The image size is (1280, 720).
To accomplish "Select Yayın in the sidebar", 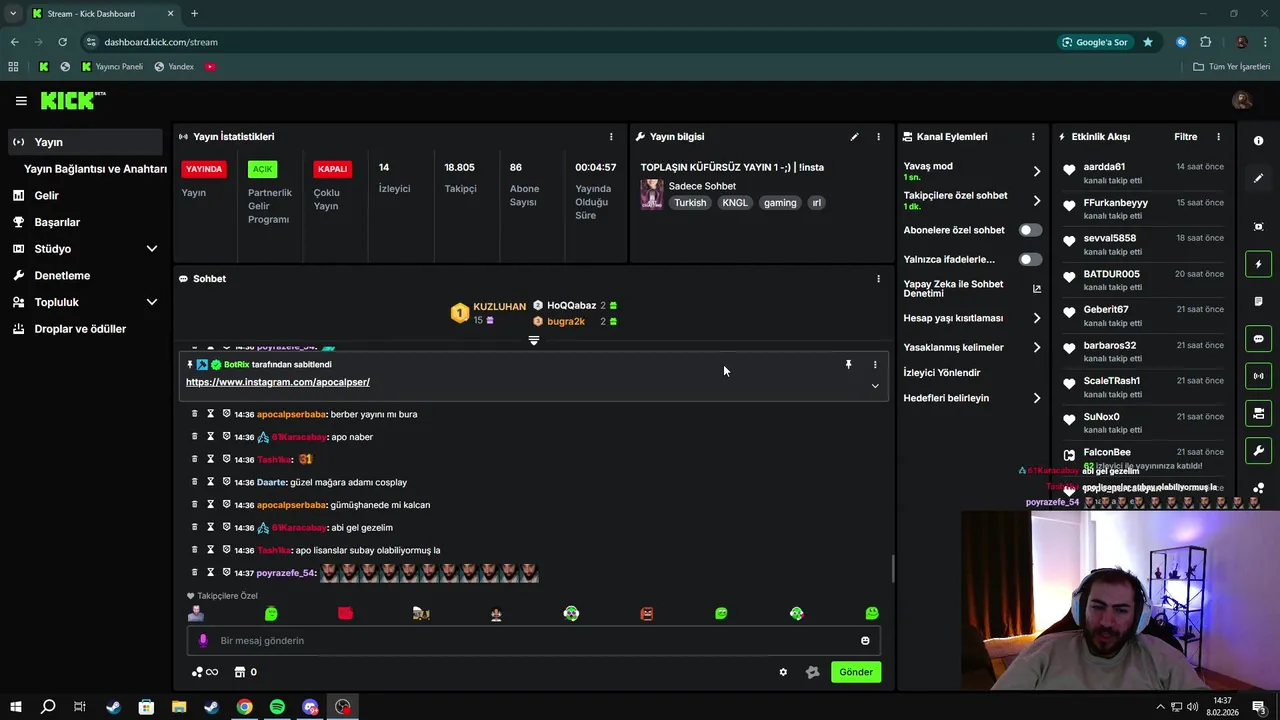I will point(84,142).
